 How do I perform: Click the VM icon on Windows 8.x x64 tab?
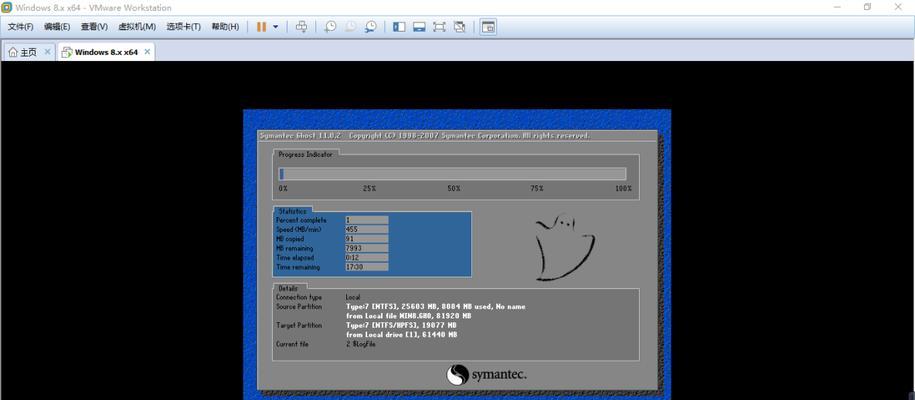[x=67, y=52]
